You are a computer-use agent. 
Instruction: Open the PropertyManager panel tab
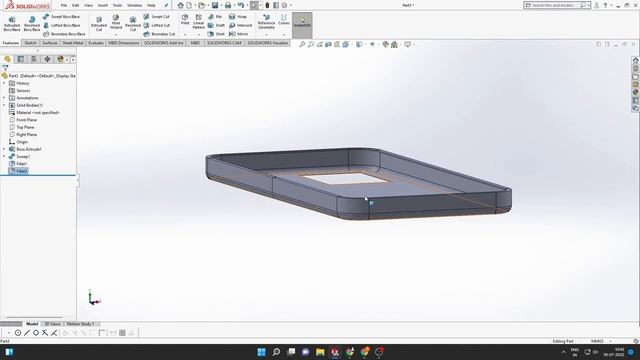[20, 59]
